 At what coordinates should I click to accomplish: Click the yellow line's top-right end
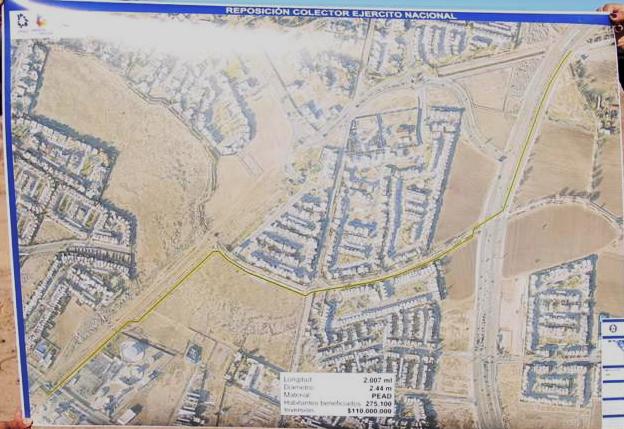pos(571,50)
